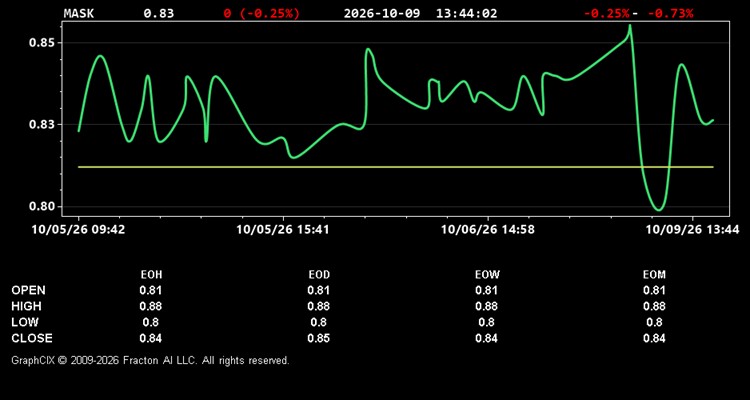Click the CLOSE value under EOM
Viewport: 750px width, 400px height.
654,338
